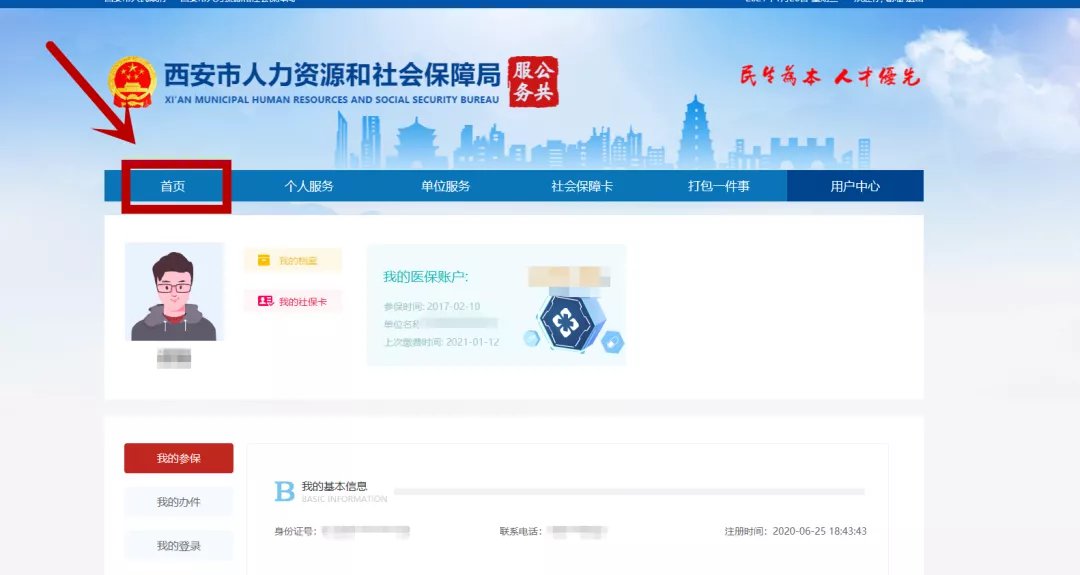Click the hexagonal medical insurance icon
Image resolution: width=1080 pixels, height=575 pixels.
(565, 322)
